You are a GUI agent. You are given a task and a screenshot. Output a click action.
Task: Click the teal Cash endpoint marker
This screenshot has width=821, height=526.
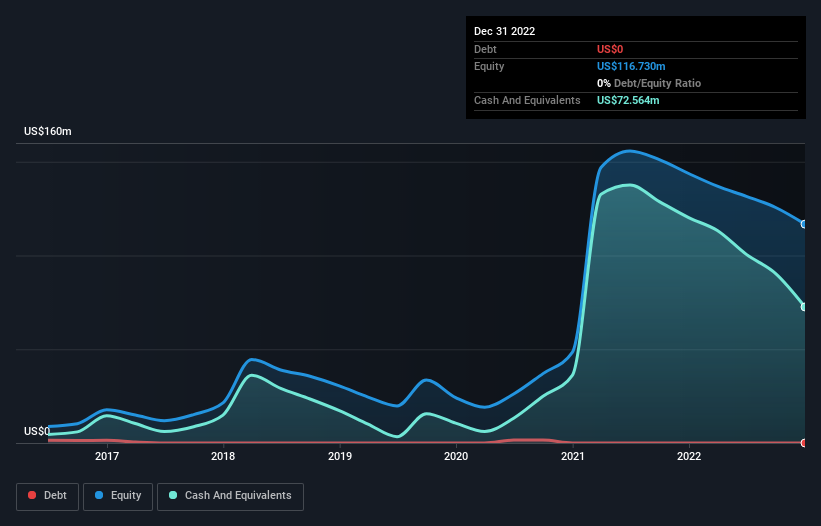(x=804, y=307)
